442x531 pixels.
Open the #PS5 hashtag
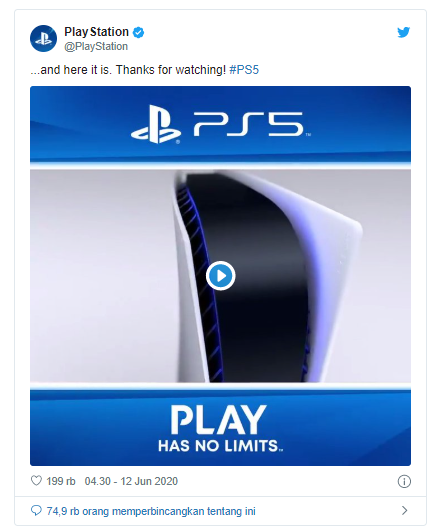click(244, 70)
